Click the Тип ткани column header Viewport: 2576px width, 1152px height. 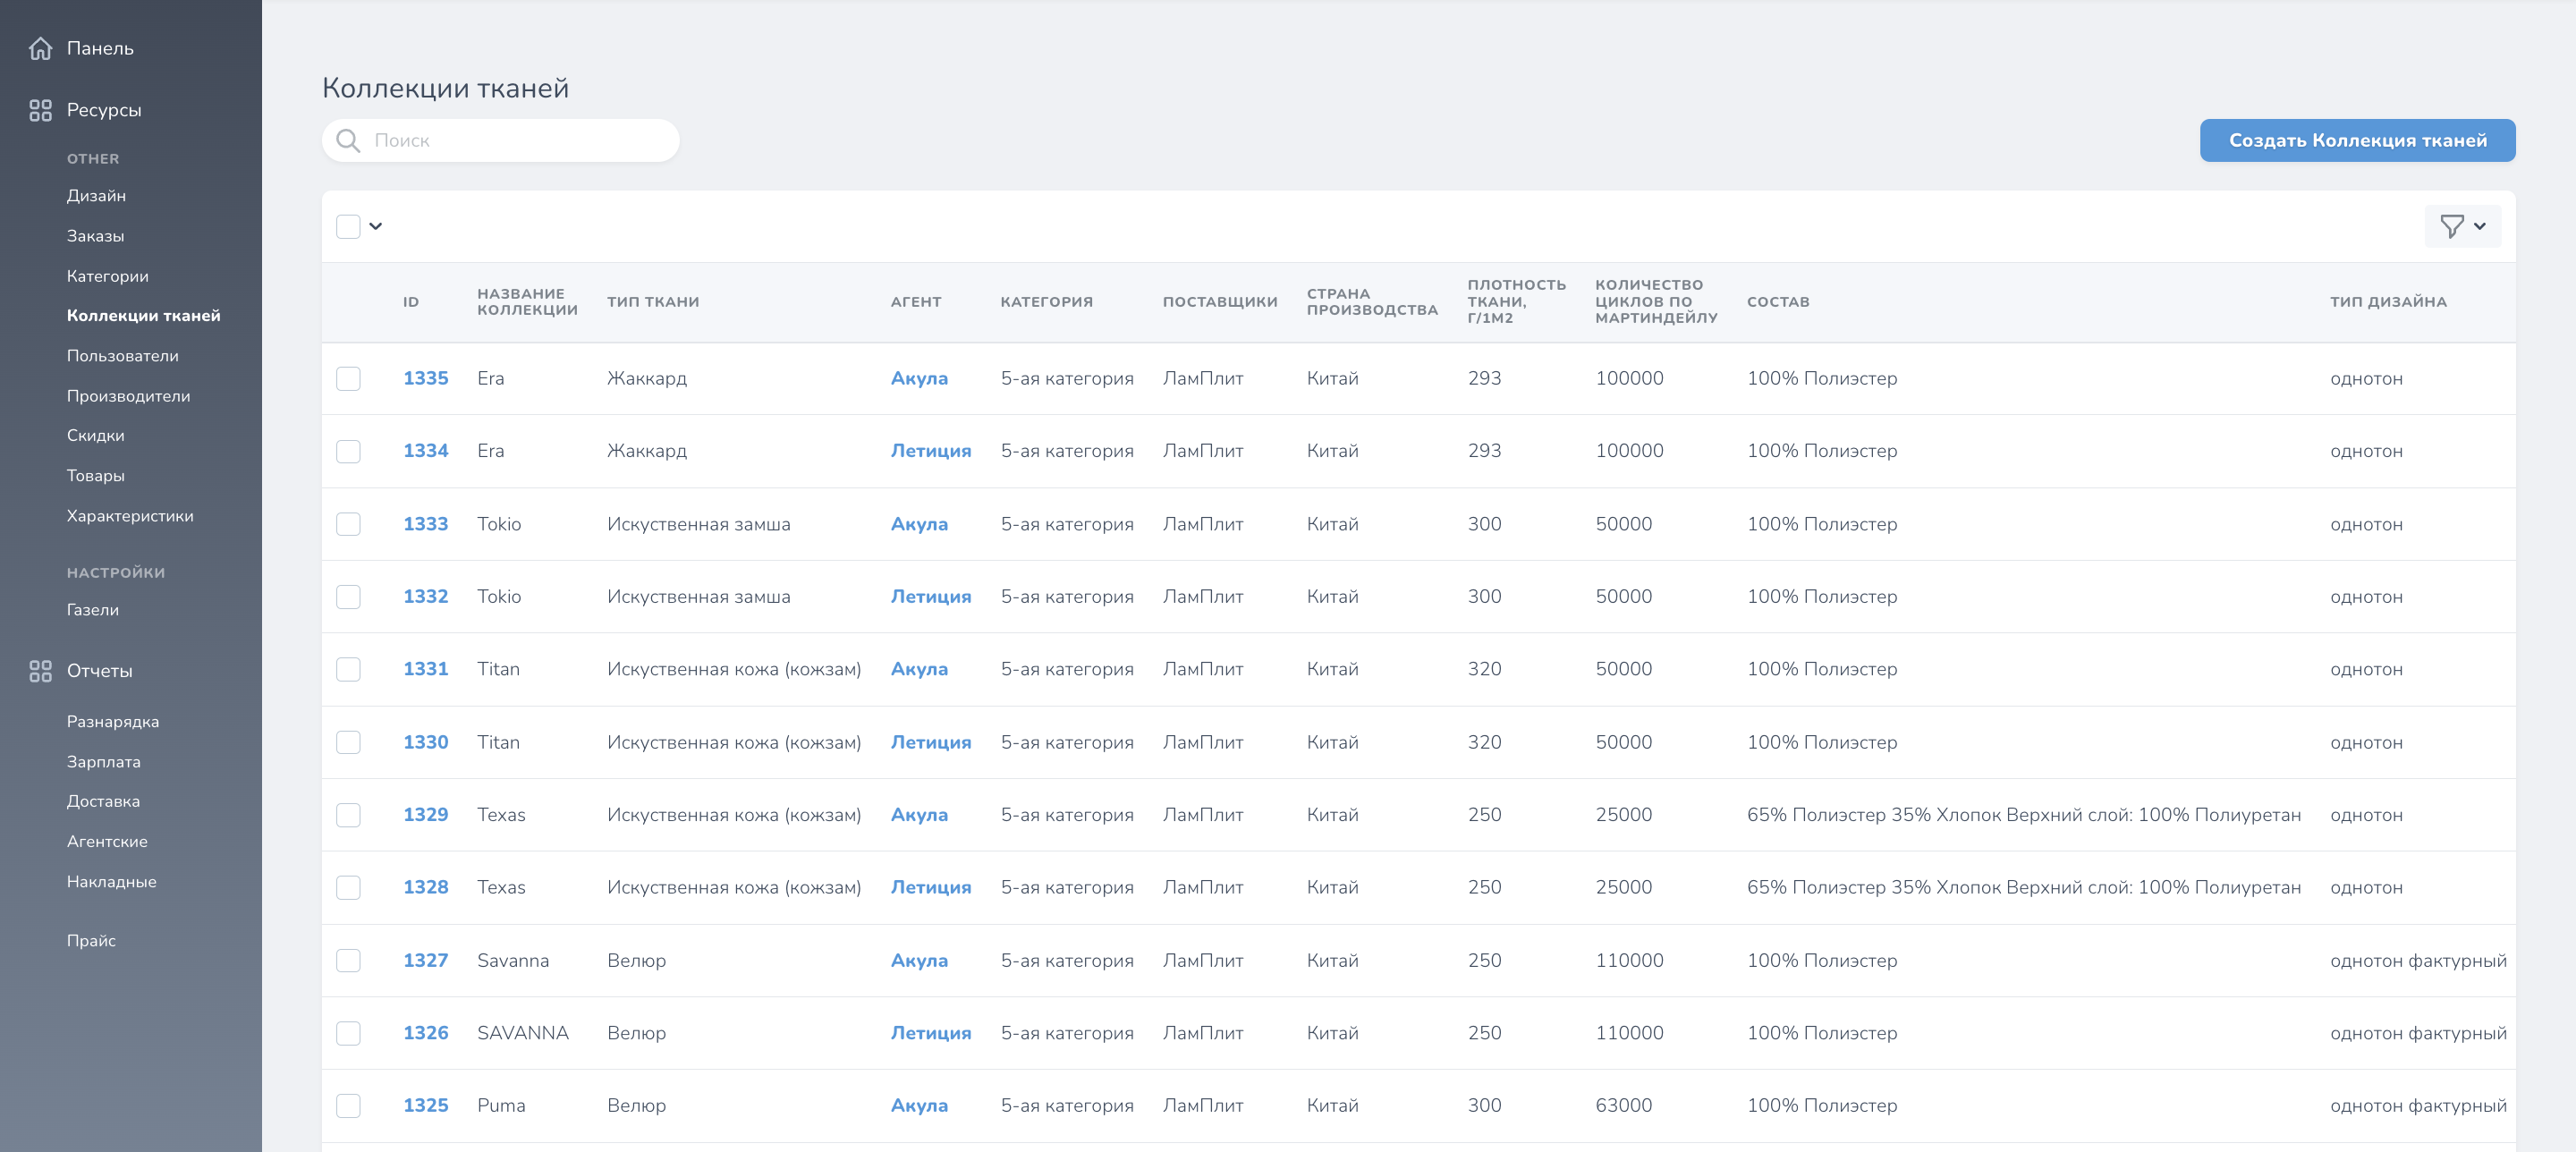coord(653,302)
